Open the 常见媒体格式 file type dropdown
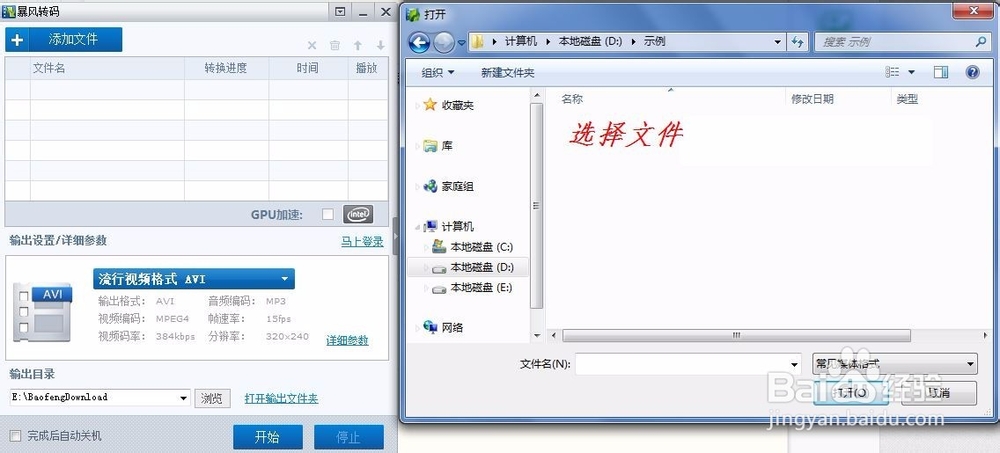 [895, 364]
